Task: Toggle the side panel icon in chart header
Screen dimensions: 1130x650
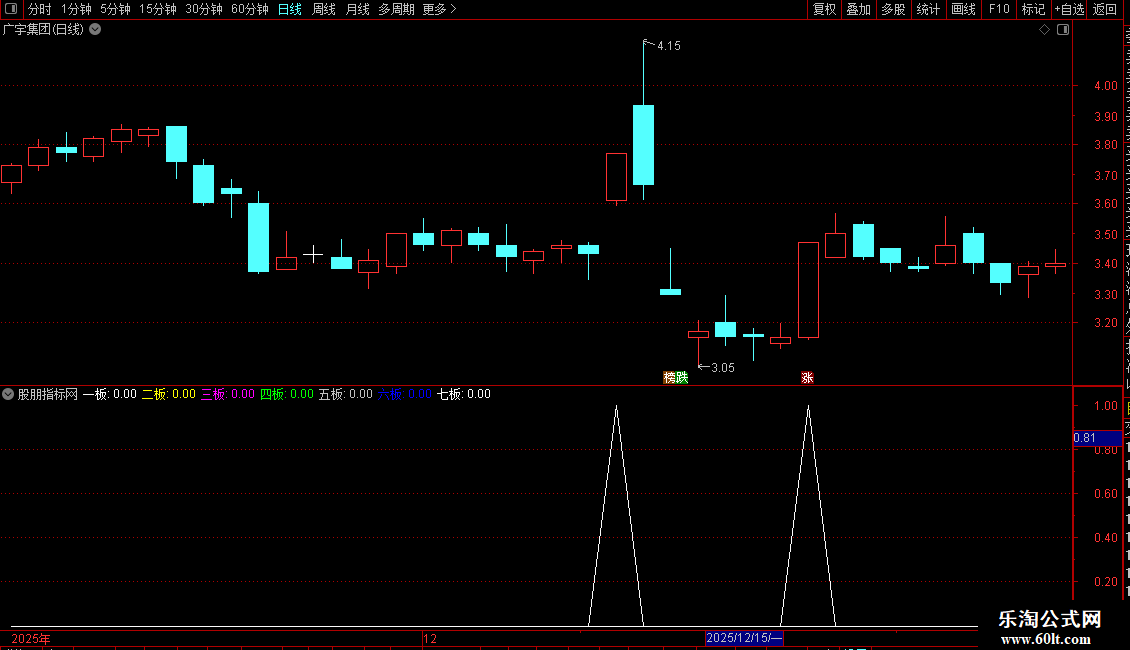Action: (x=1063, y=30)
